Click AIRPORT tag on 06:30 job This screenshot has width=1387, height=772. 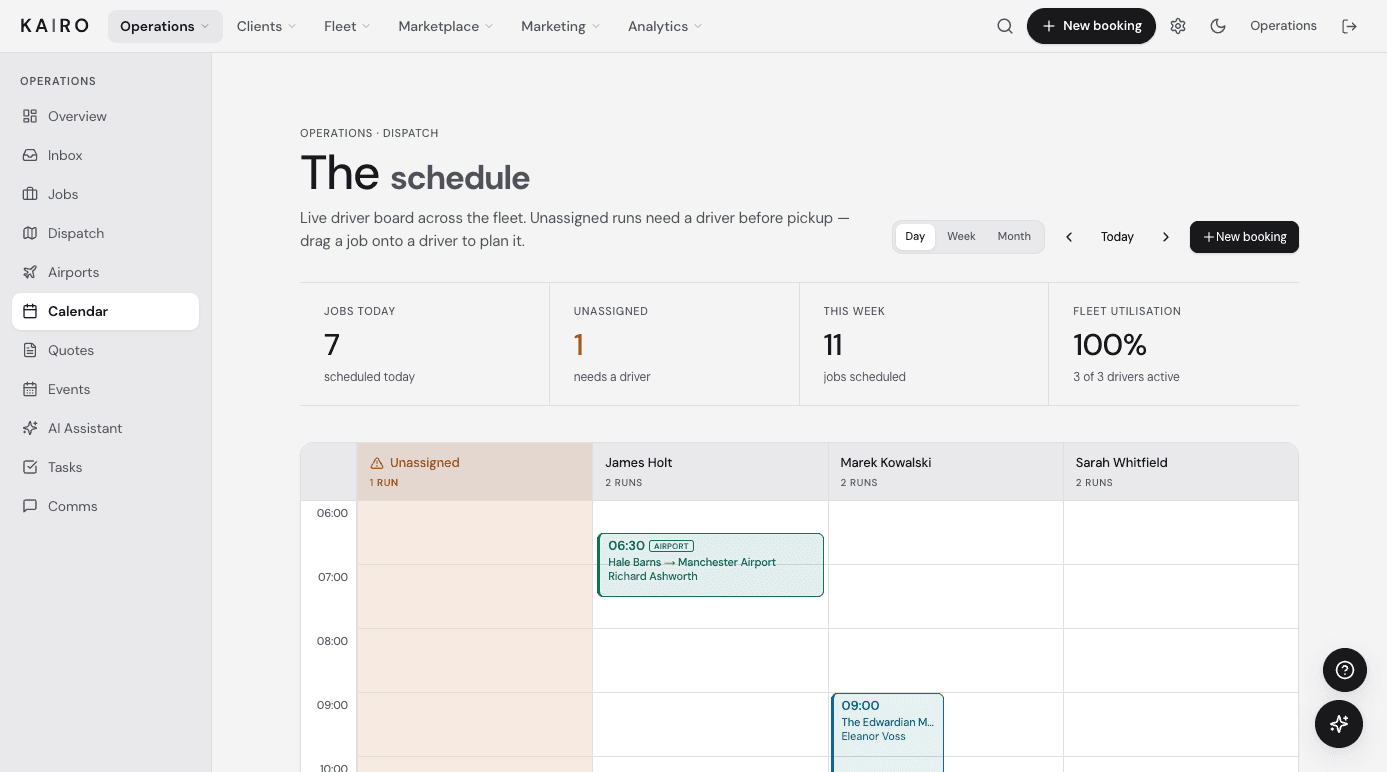click(671, 546)
